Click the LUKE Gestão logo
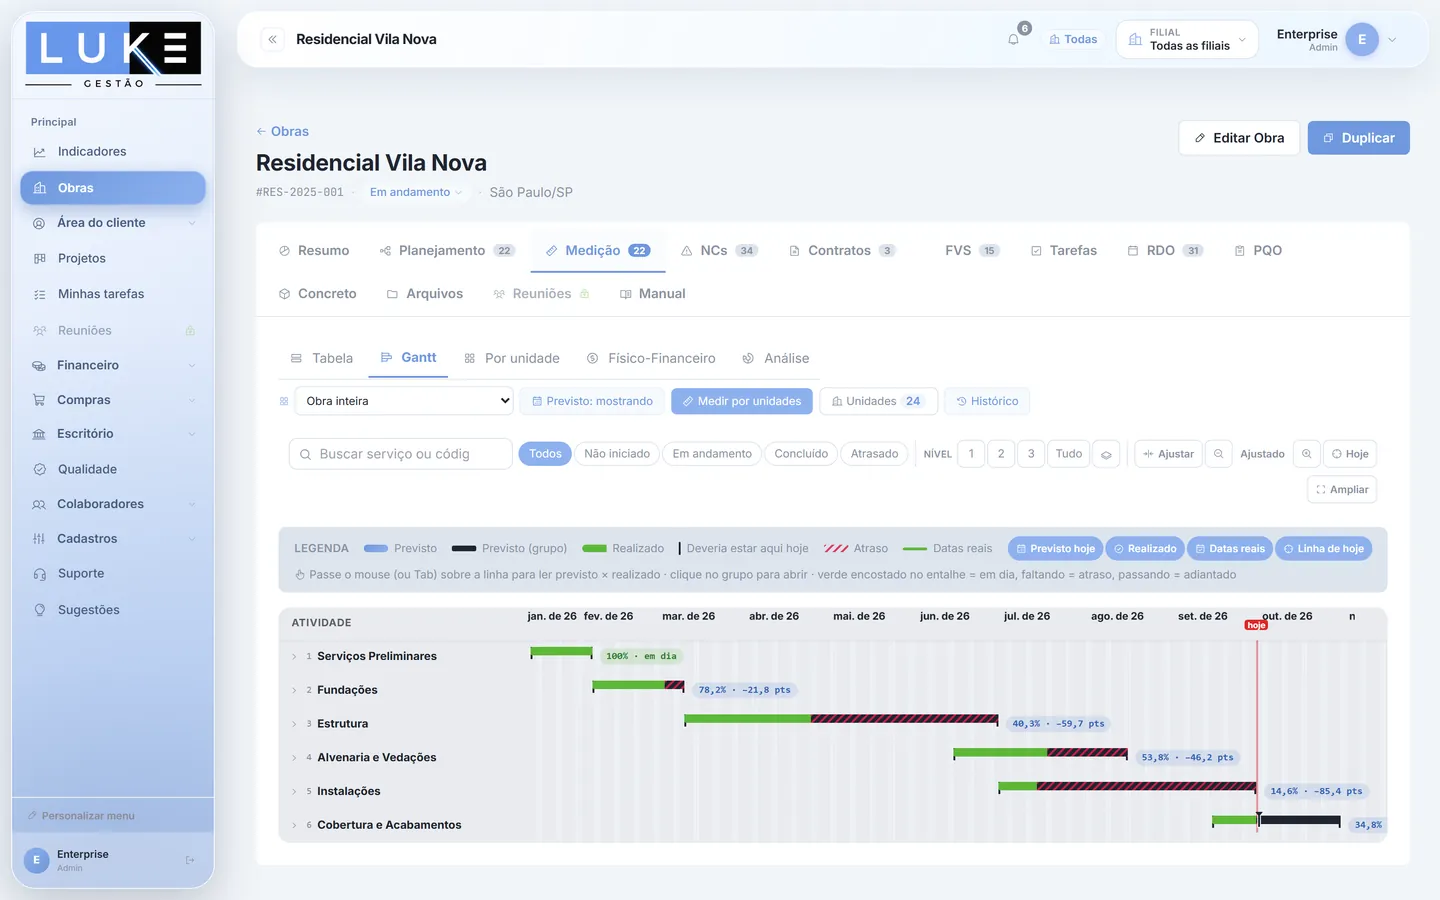 coord(113,55)
